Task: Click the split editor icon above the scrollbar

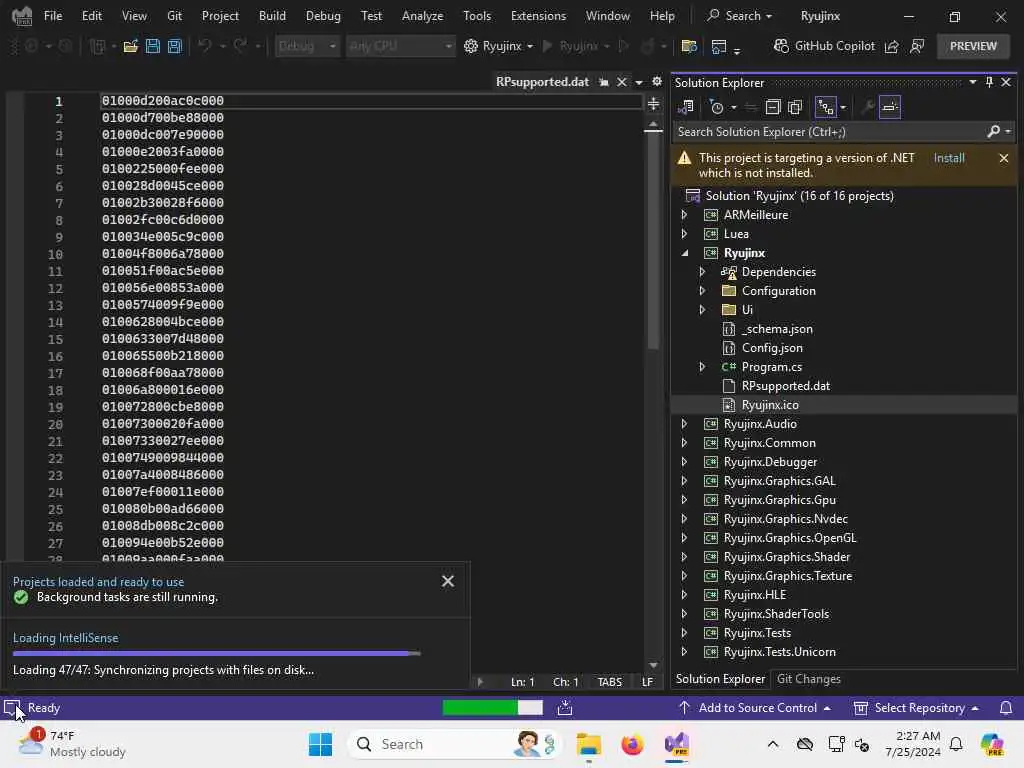Action: point(654,104)
